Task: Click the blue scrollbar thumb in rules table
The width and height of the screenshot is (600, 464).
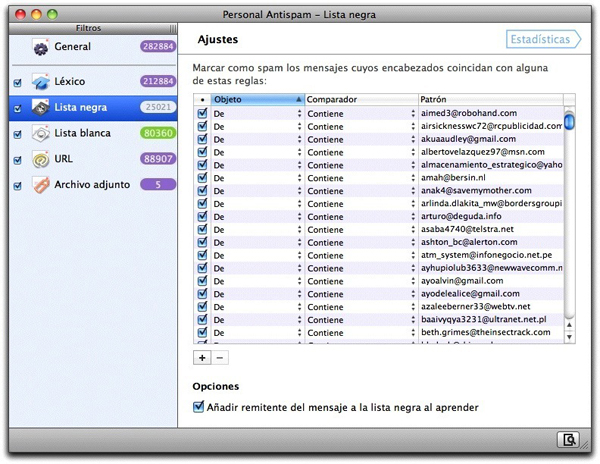Action: tap(569, 120)
